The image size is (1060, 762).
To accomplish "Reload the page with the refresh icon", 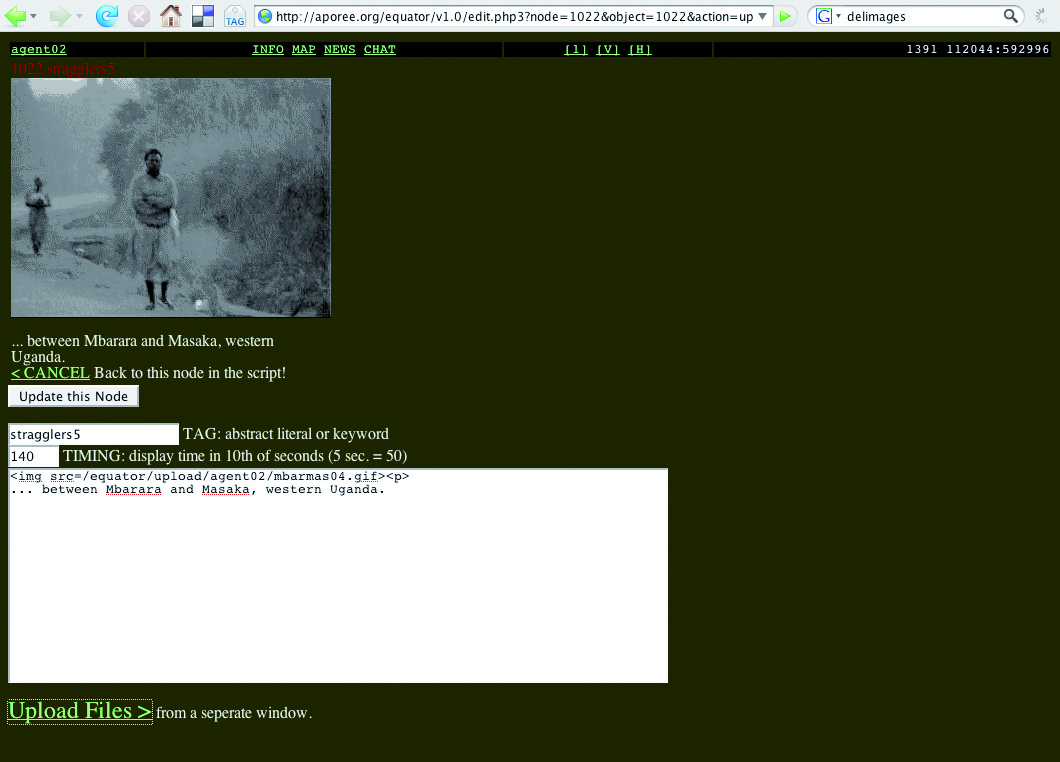I will click(x=107, y=16).
